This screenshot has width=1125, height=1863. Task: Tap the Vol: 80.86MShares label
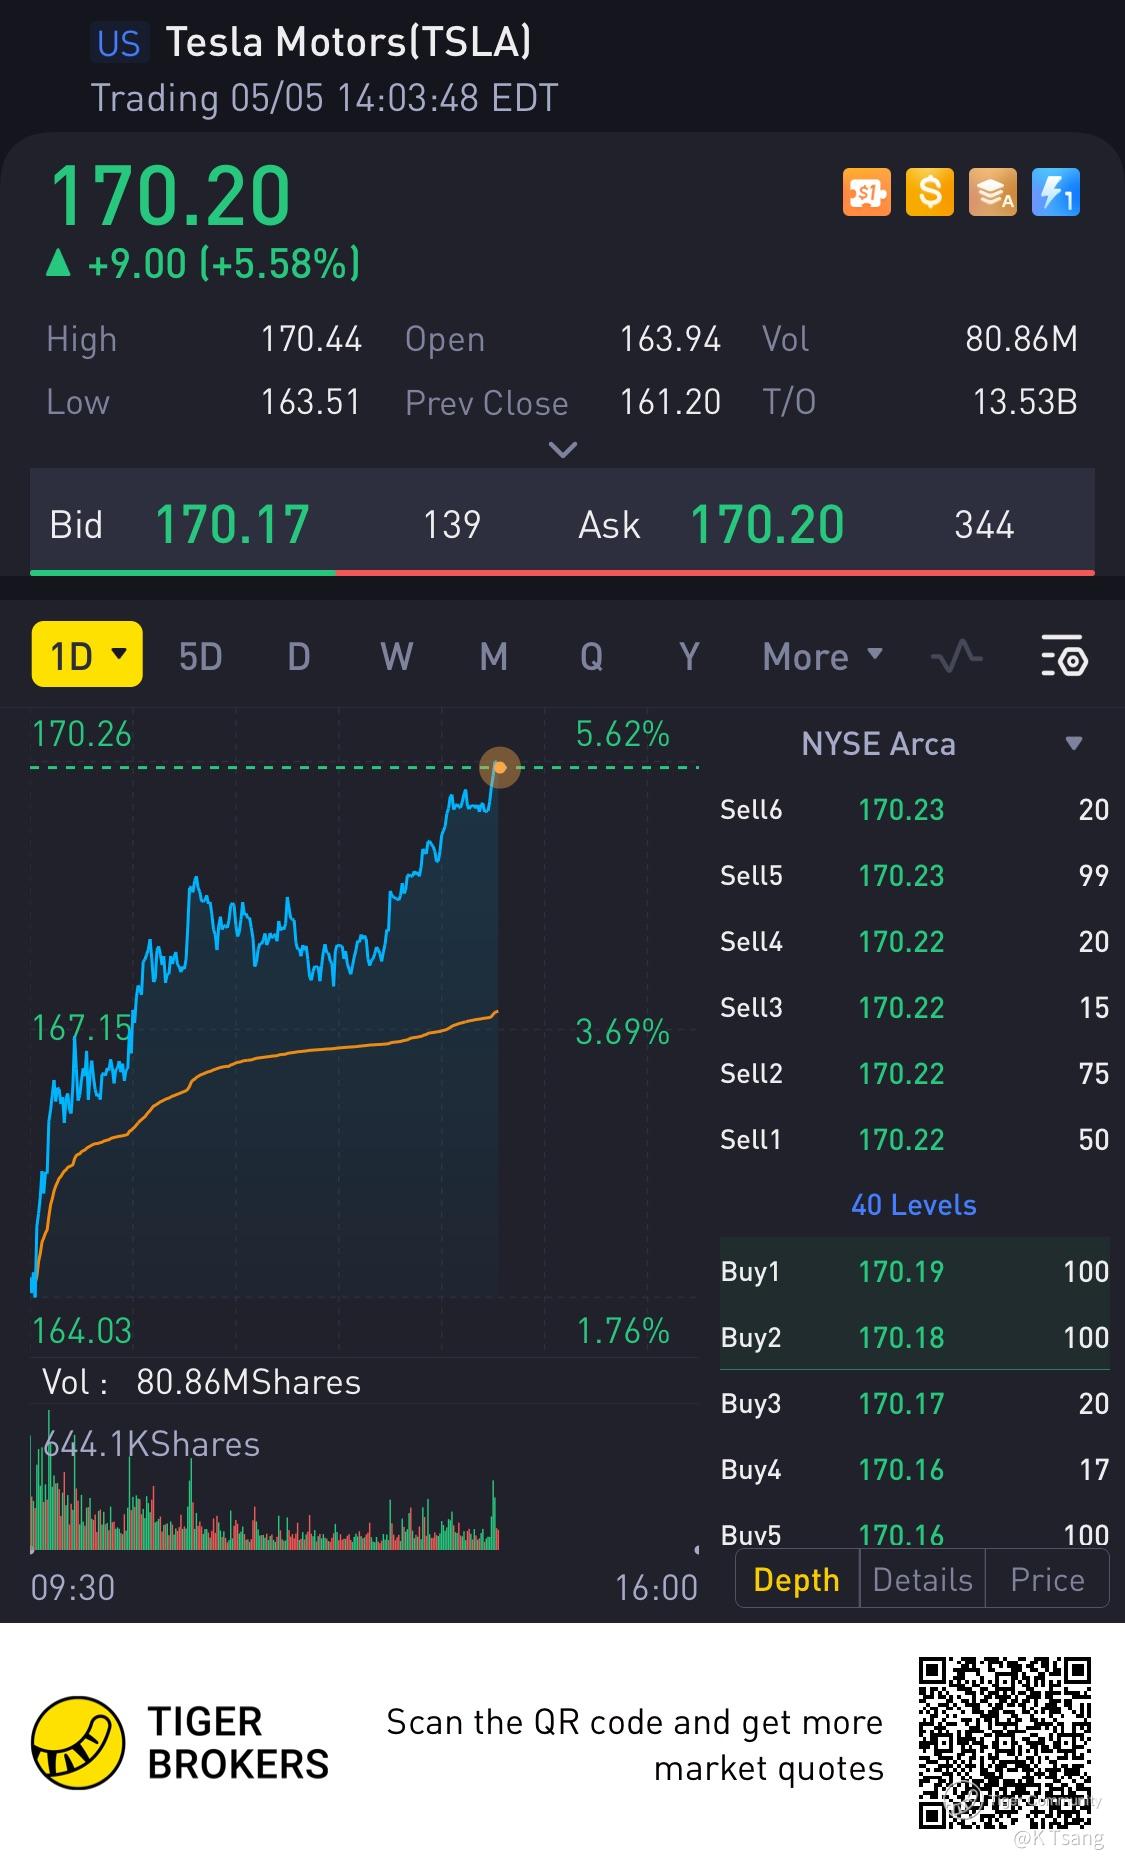(201, 1382)
